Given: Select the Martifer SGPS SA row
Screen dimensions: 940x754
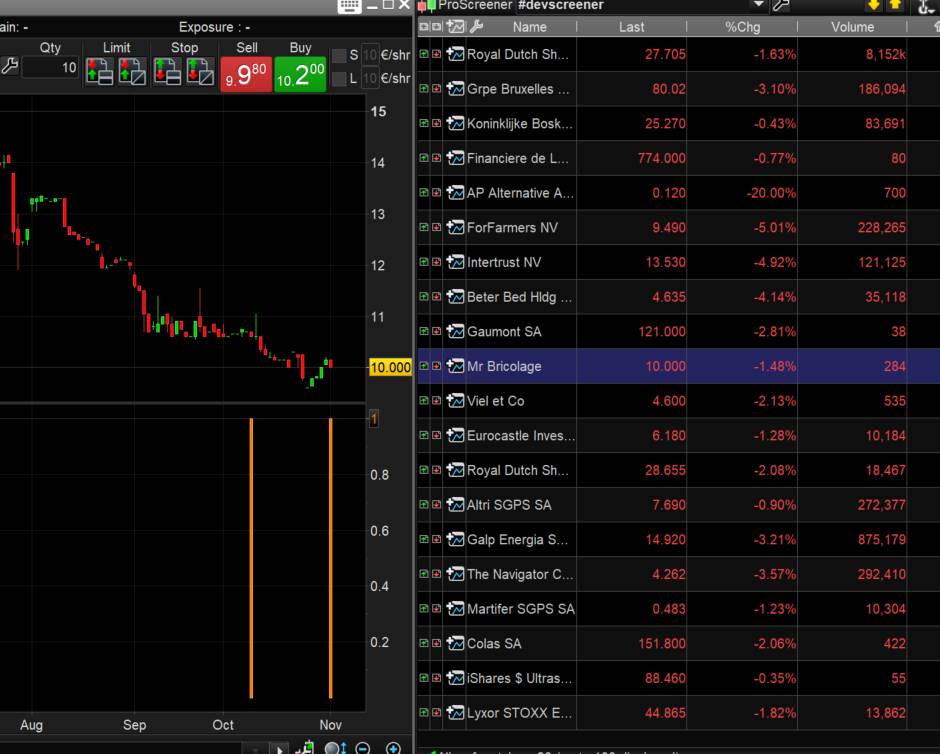Looking at the screenshot, I should point(679,608).
